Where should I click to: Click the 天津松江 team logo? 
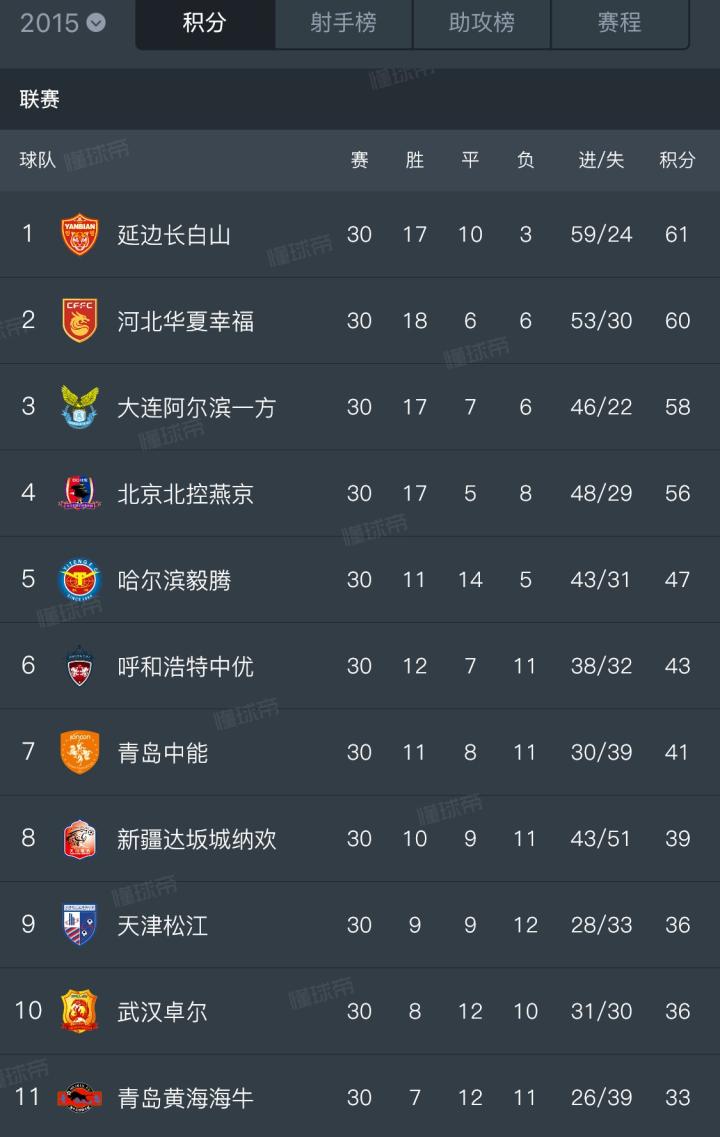coord(80,924)
